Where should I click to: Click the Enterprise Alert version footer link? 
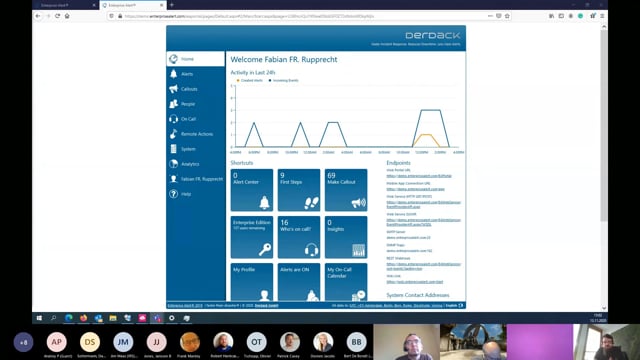click(x=185, y=305)
